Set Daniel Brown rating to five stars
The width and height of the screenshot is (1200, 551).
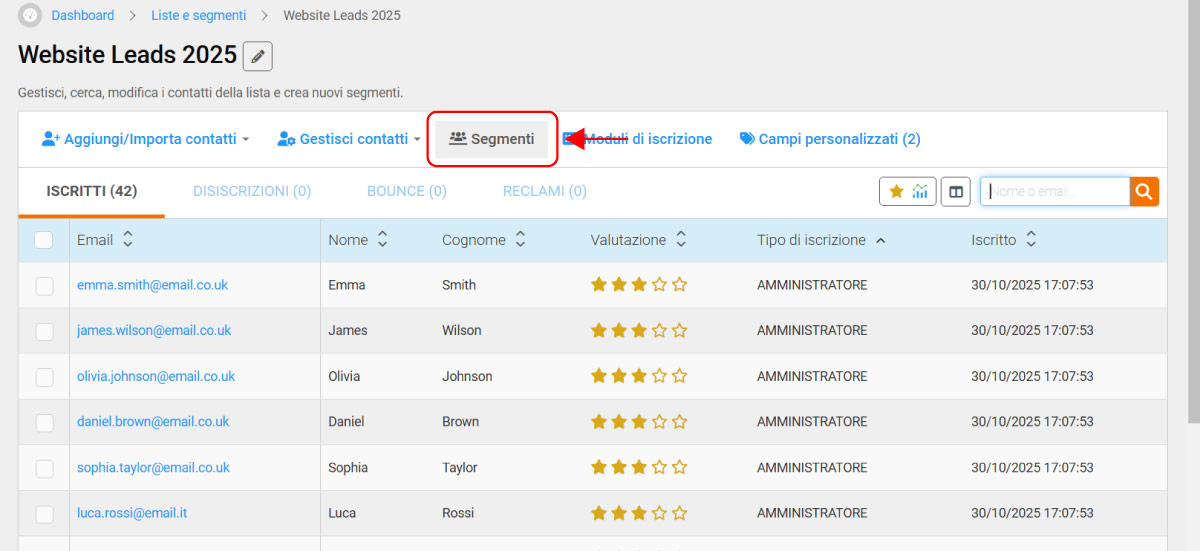click(679, 422)
